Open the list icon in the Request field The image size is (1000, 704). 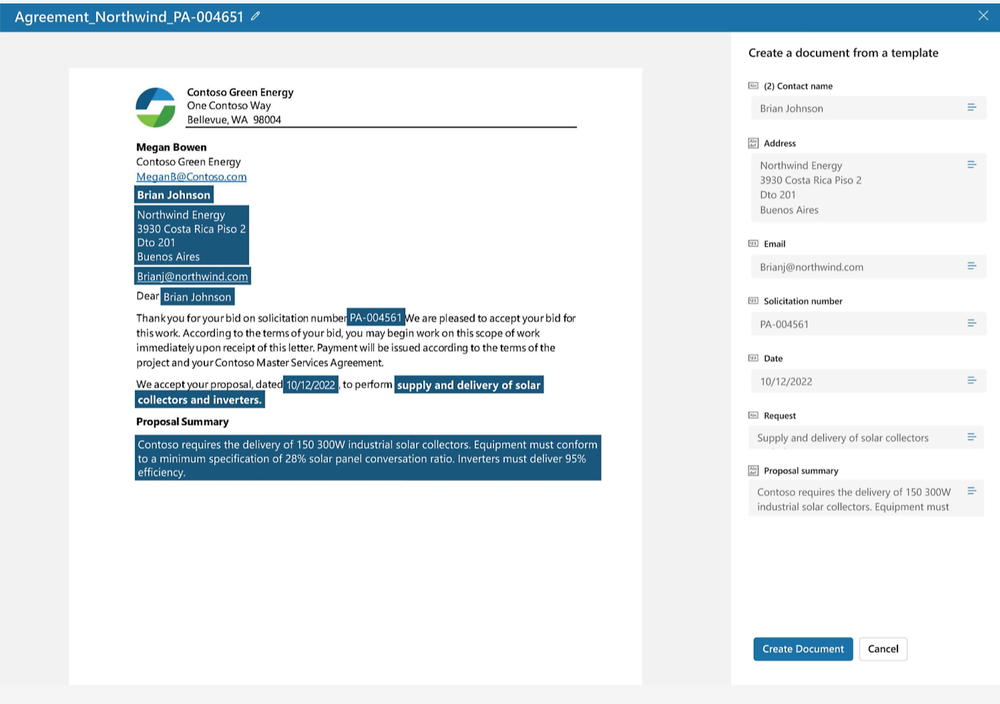pyautogui.click(x=971, y=437)
